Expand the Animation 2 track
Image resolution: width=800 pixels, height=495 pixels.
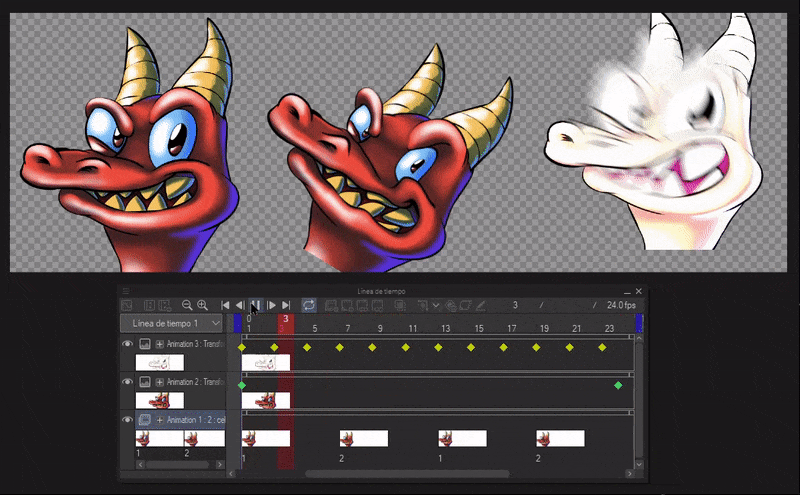pyautogui.click(x=160, y=382)
